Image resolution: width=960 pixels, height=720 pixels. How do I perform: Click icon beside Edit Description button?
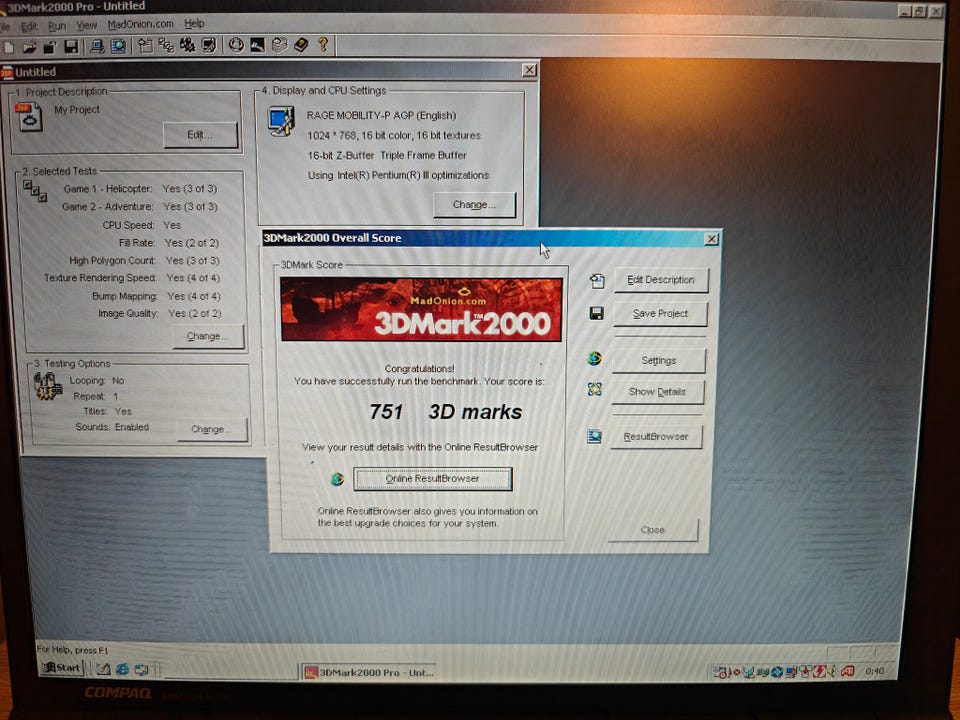pos(597,281)
